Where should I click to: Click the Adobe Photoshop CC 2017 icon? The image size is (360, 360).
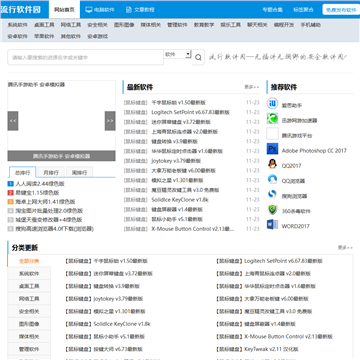point(272,149)
